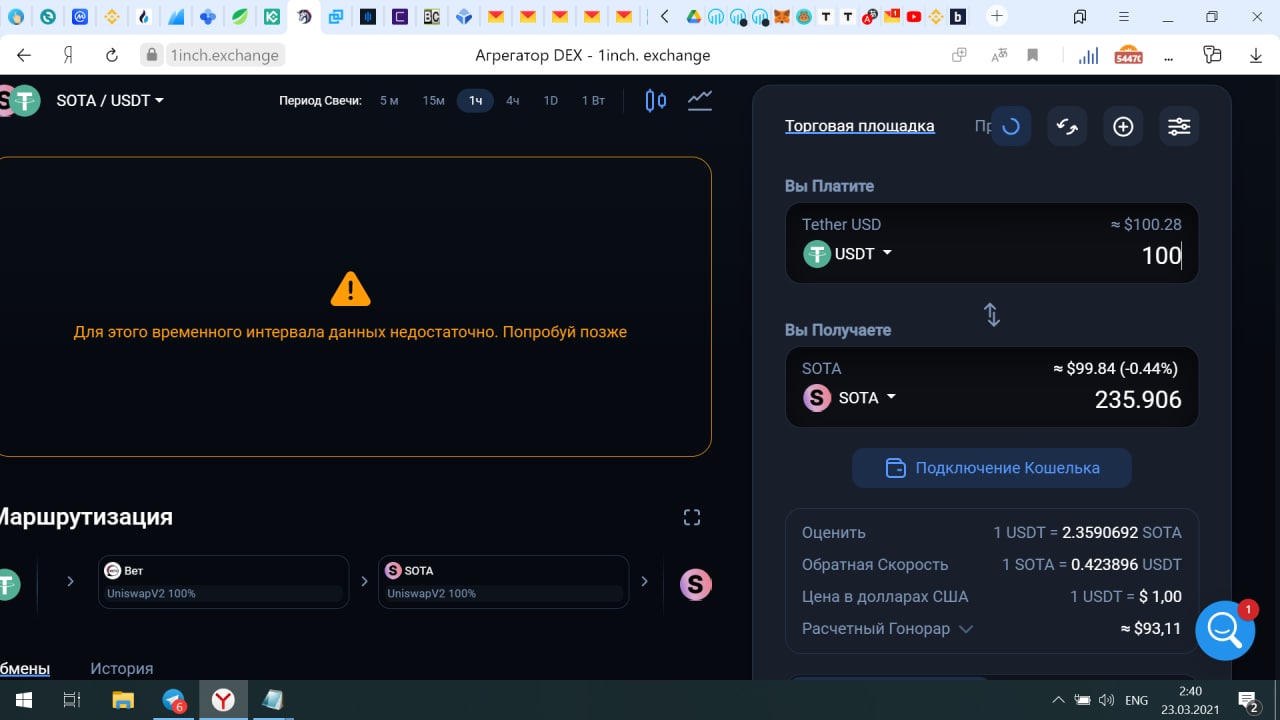Screen dimensions: 1280x720
Task: Open downloads arrow icon
Action: (x=1256, y=55)
